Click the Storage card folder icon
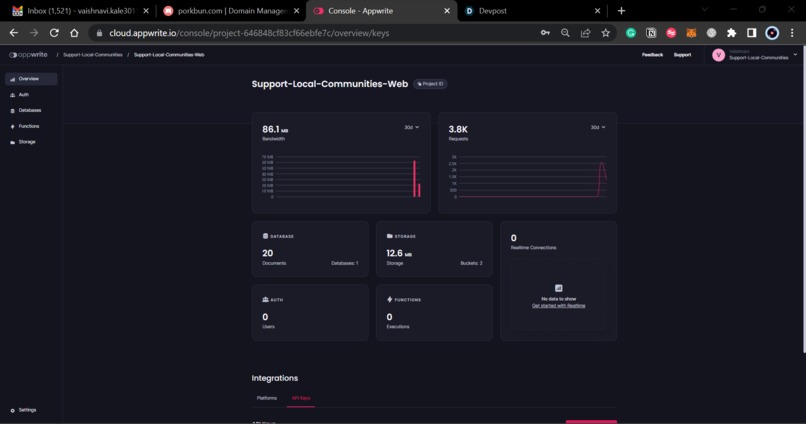 coord(390,236)
